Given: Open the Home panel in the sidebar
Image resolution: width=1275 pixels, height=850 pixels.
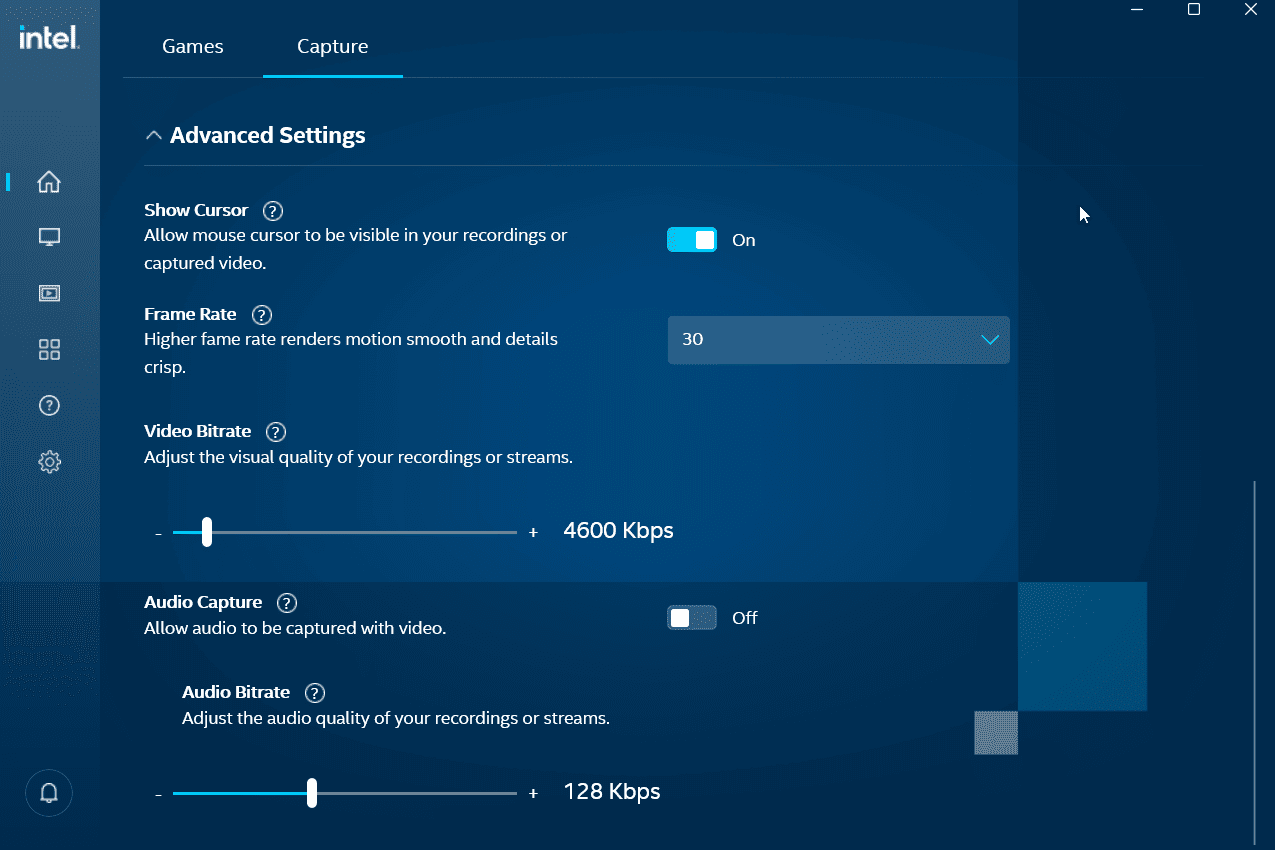Looking at the screenshot, I should (x=49, y=182).
